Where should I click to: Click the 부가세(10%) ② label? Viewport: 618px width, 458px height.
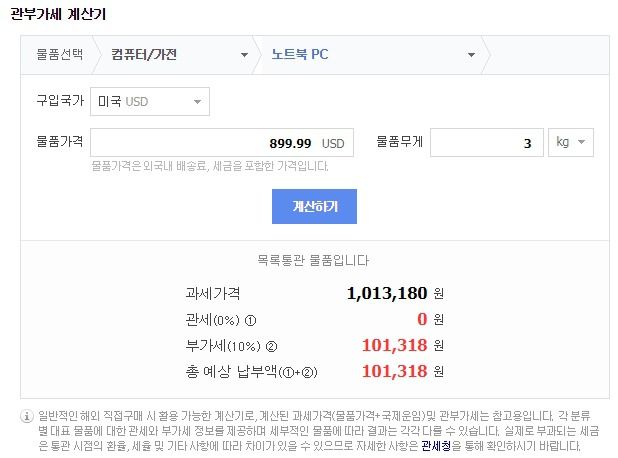pos(231,346)
